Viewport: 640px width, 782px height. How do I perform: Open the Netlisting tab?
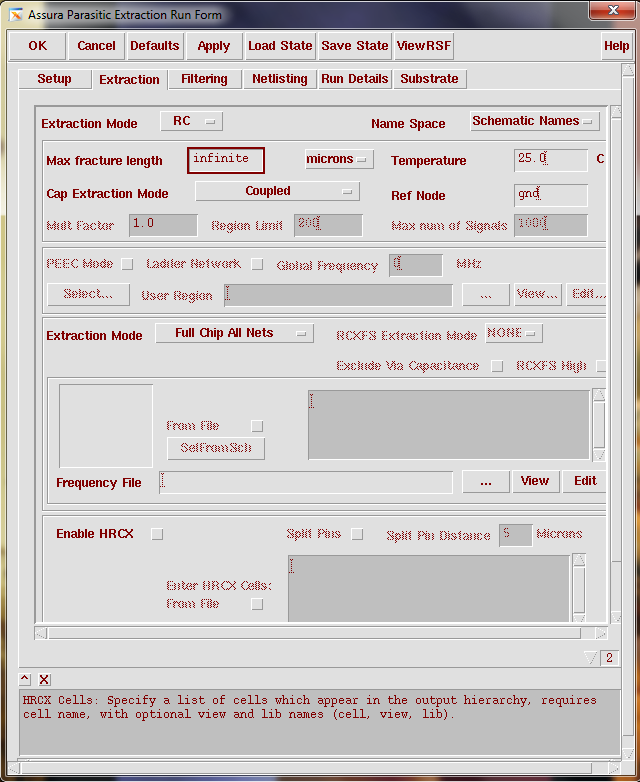coord(279,79)
